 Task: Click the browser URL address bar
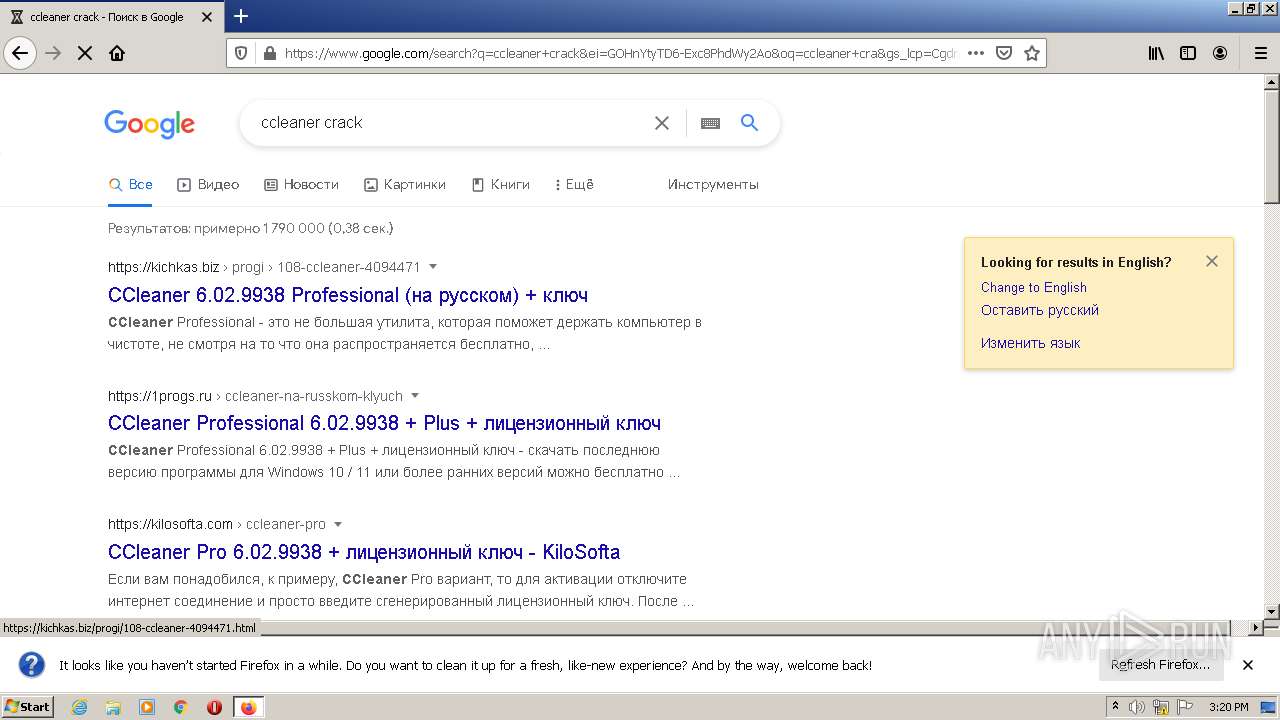tap(620, 53)
